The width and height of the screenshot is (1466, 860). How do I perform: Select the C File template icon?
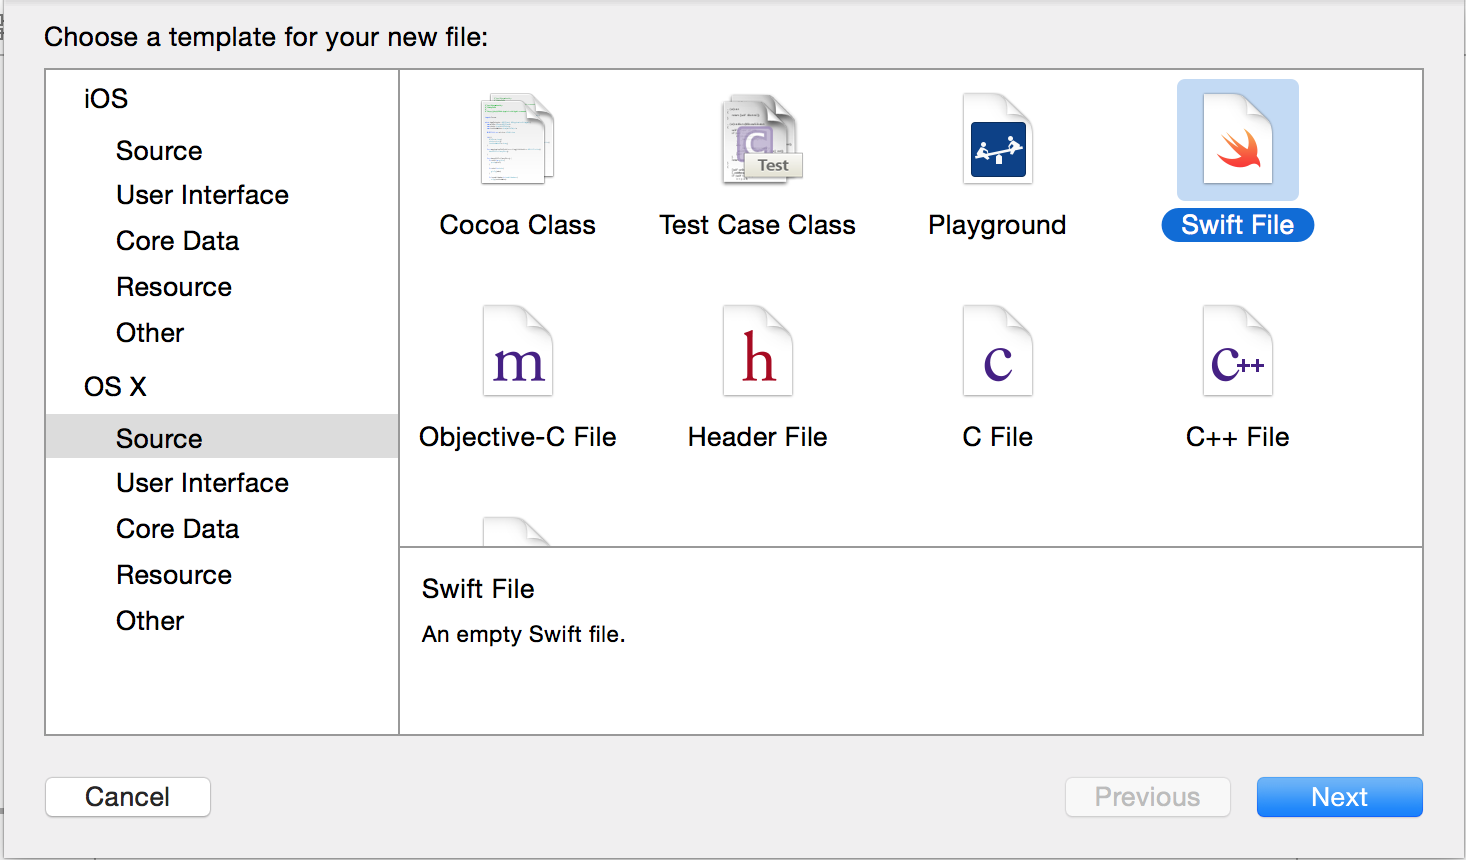[x=996, y=350]
